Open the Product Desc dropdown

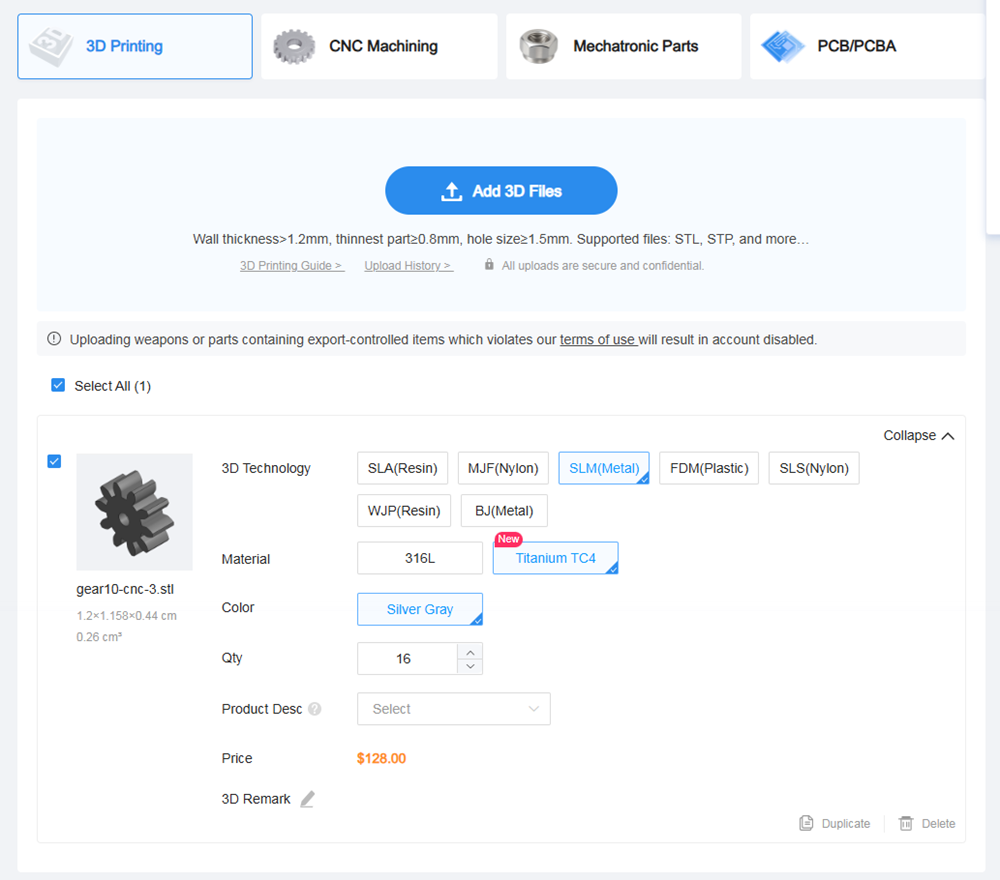tap(453, 708)
